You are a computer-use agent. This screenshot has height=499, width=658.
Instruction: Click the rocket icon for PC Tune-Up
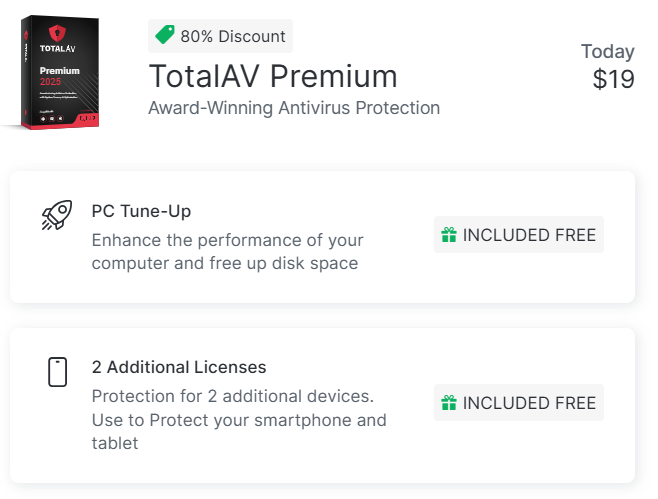(x=57, y=215)
